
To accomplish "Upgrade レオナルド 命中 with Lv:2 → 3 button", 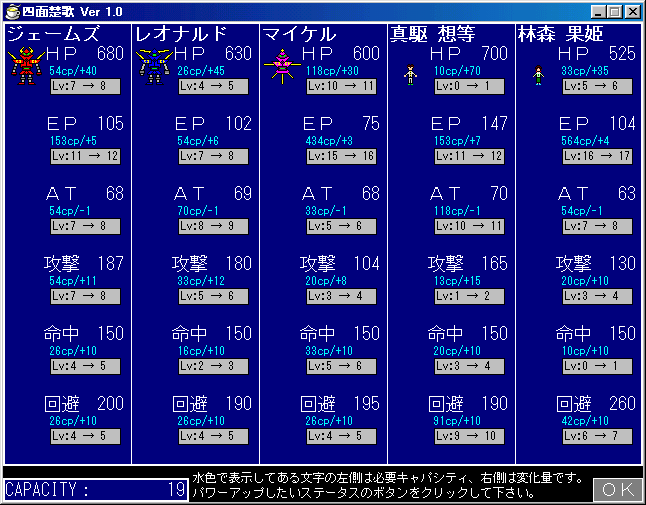I will [x=213, y=367].
